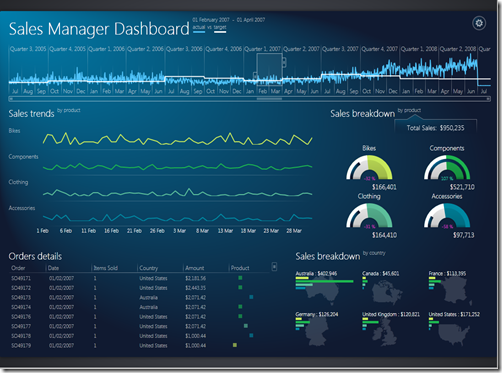Click Accessories value $97,713
Viewport: 502px width, 373px height.
[x=463, y=235]
